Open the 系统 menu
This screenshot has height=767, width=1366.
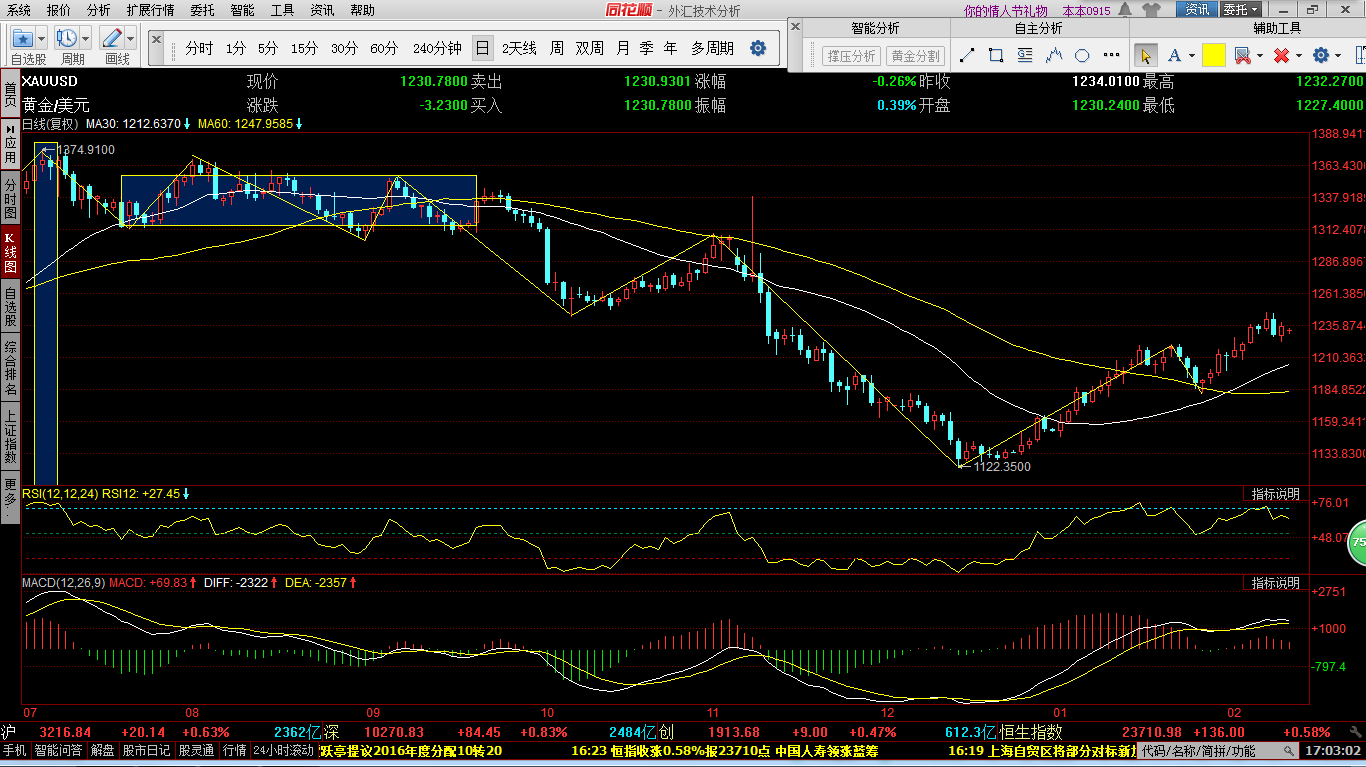coord(19,10)
